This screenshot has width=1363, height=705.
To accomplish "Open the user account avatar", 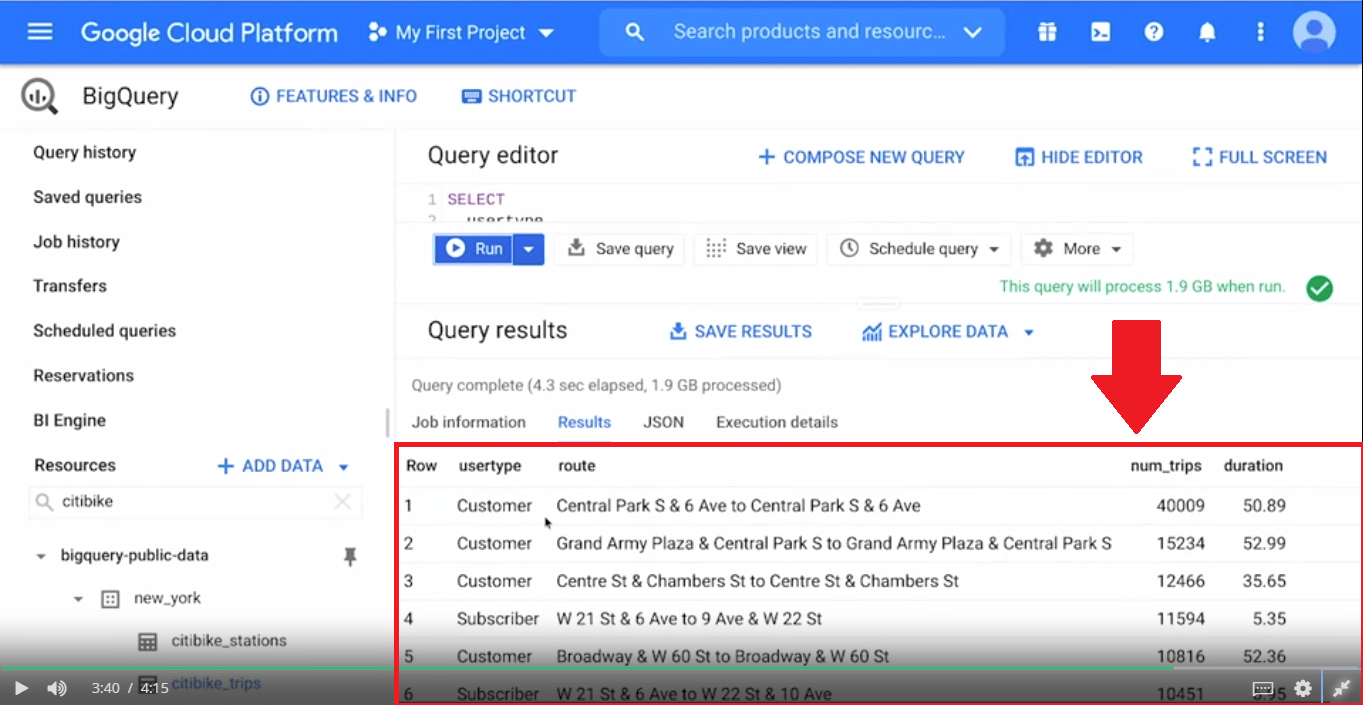I will pos(1314,32).
